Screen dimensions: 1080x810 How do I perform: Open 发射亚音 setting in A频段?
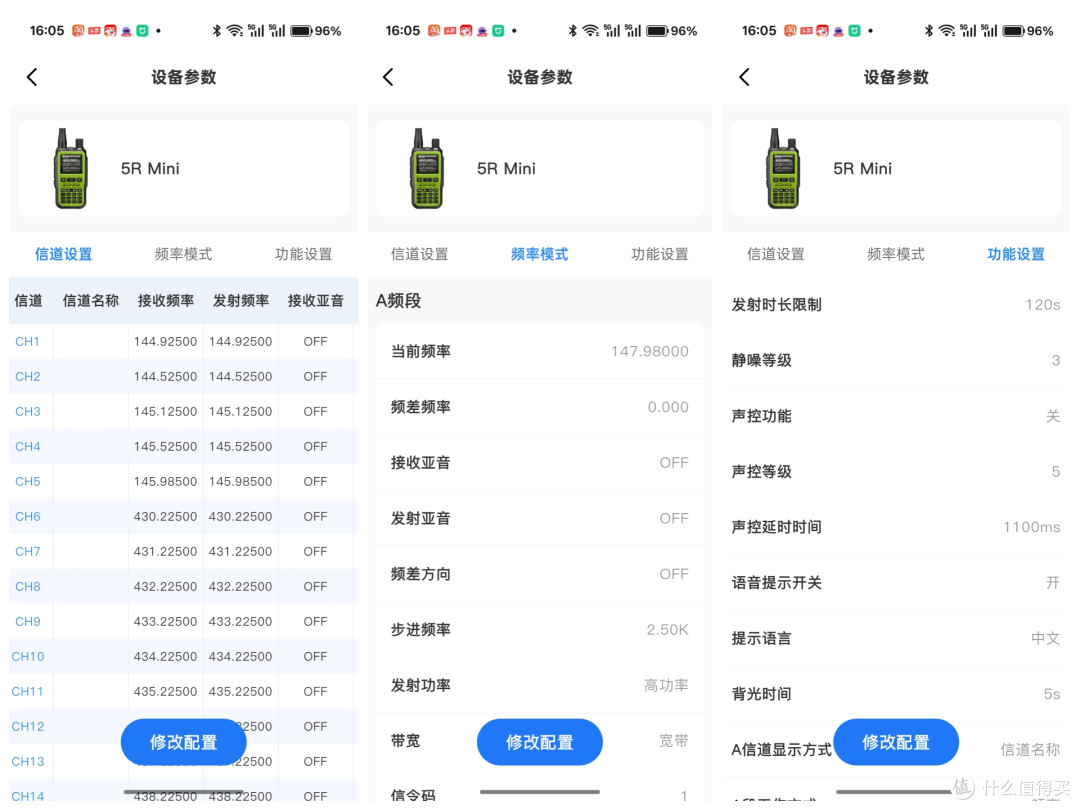(539, 518)
